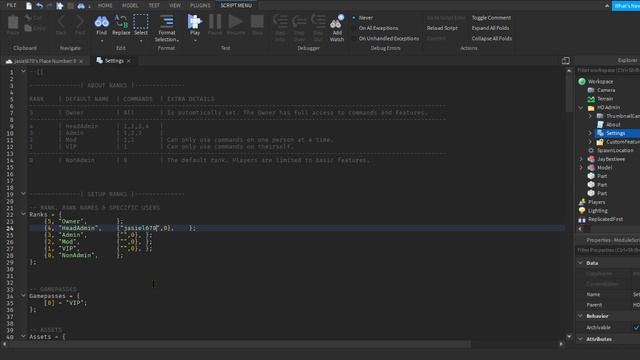The height and width of the screenshot is (360, 640).
Task: Expand the JayBestieee model
Action: click(x=581, y=159)
